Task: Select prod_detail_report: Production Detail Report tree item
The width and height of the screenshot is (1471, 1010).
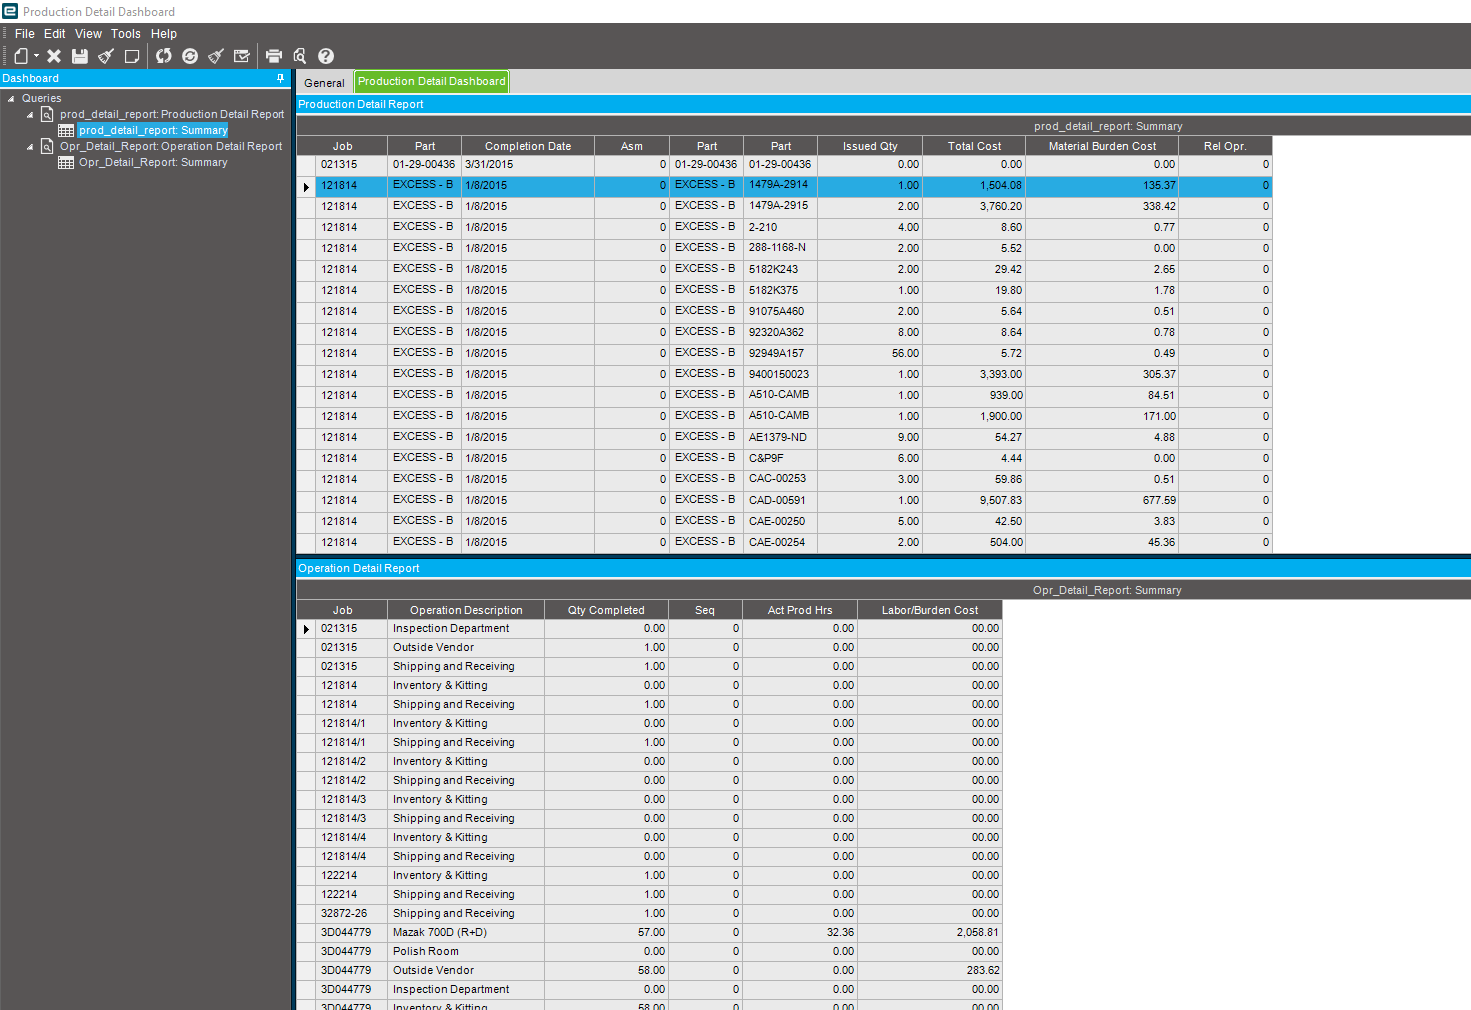Action: pyautogui.click(x=172, y=114)
